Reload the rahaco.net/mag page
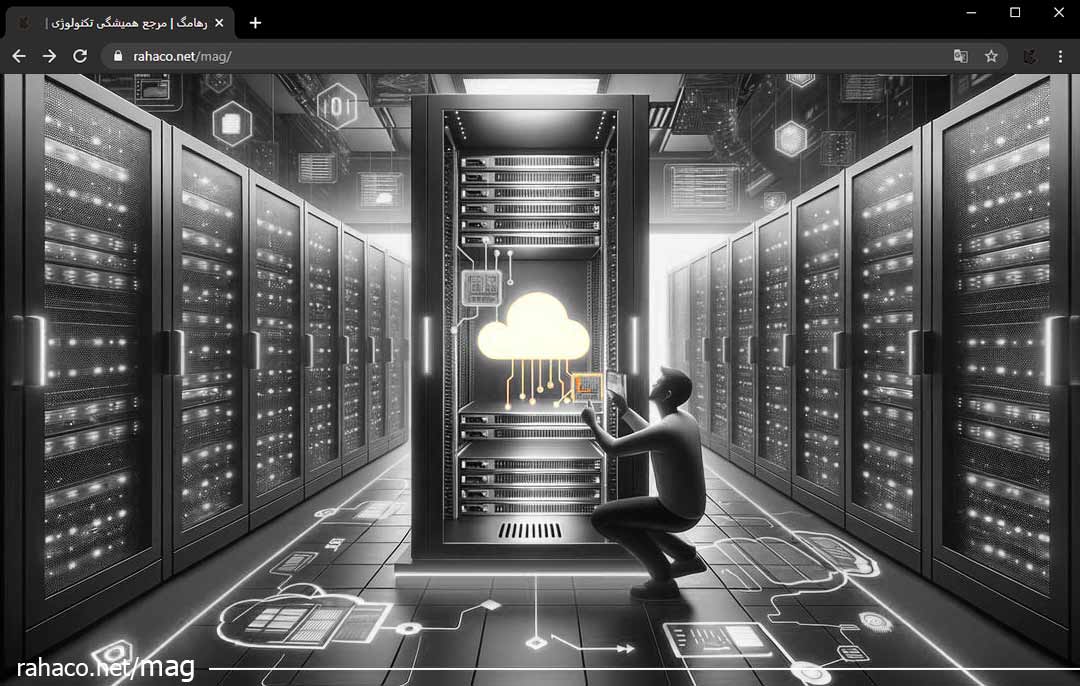Screen dimensions: 1080x686 point(80,56)
